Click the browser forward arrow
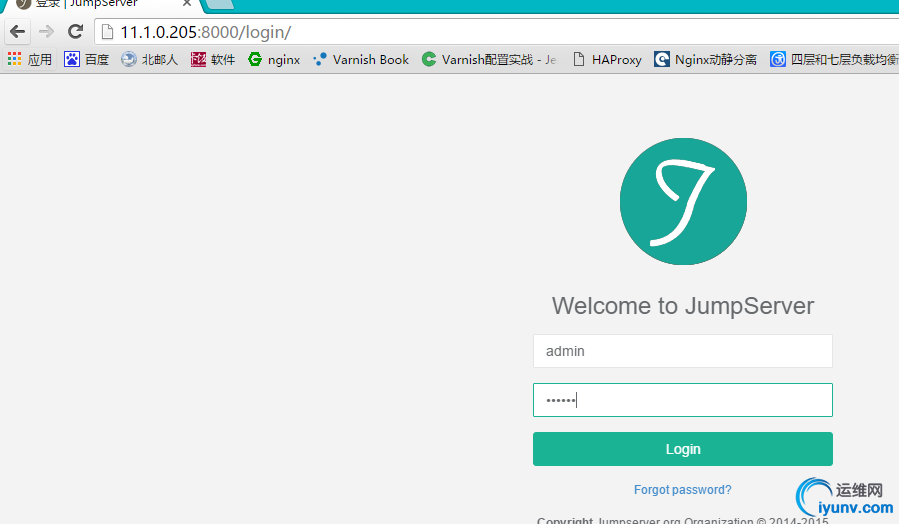The image size is (899, 524). click(x=46, y=32)
